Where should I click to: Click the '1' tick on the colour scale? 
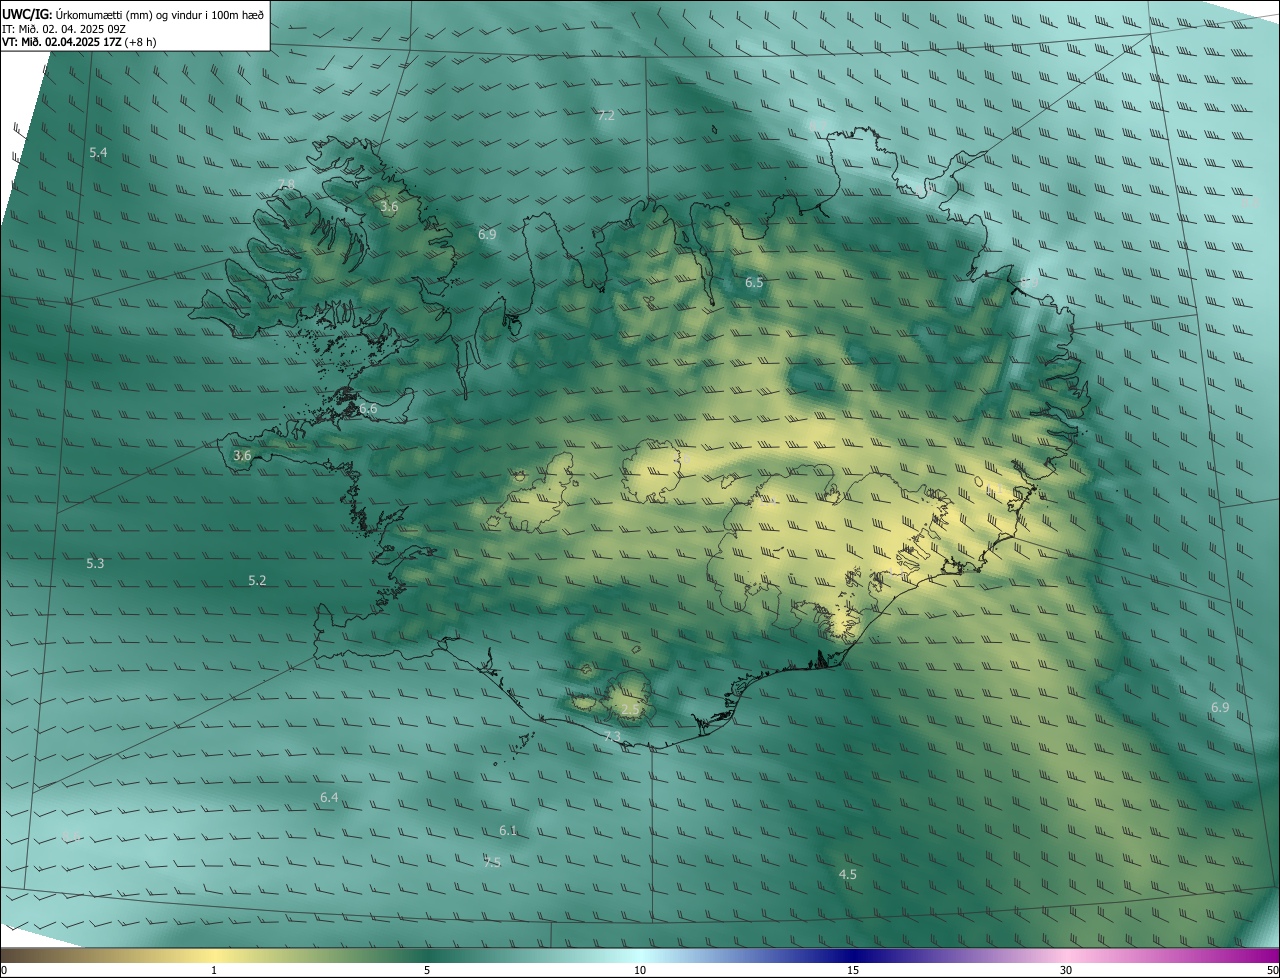pos(214,970)
